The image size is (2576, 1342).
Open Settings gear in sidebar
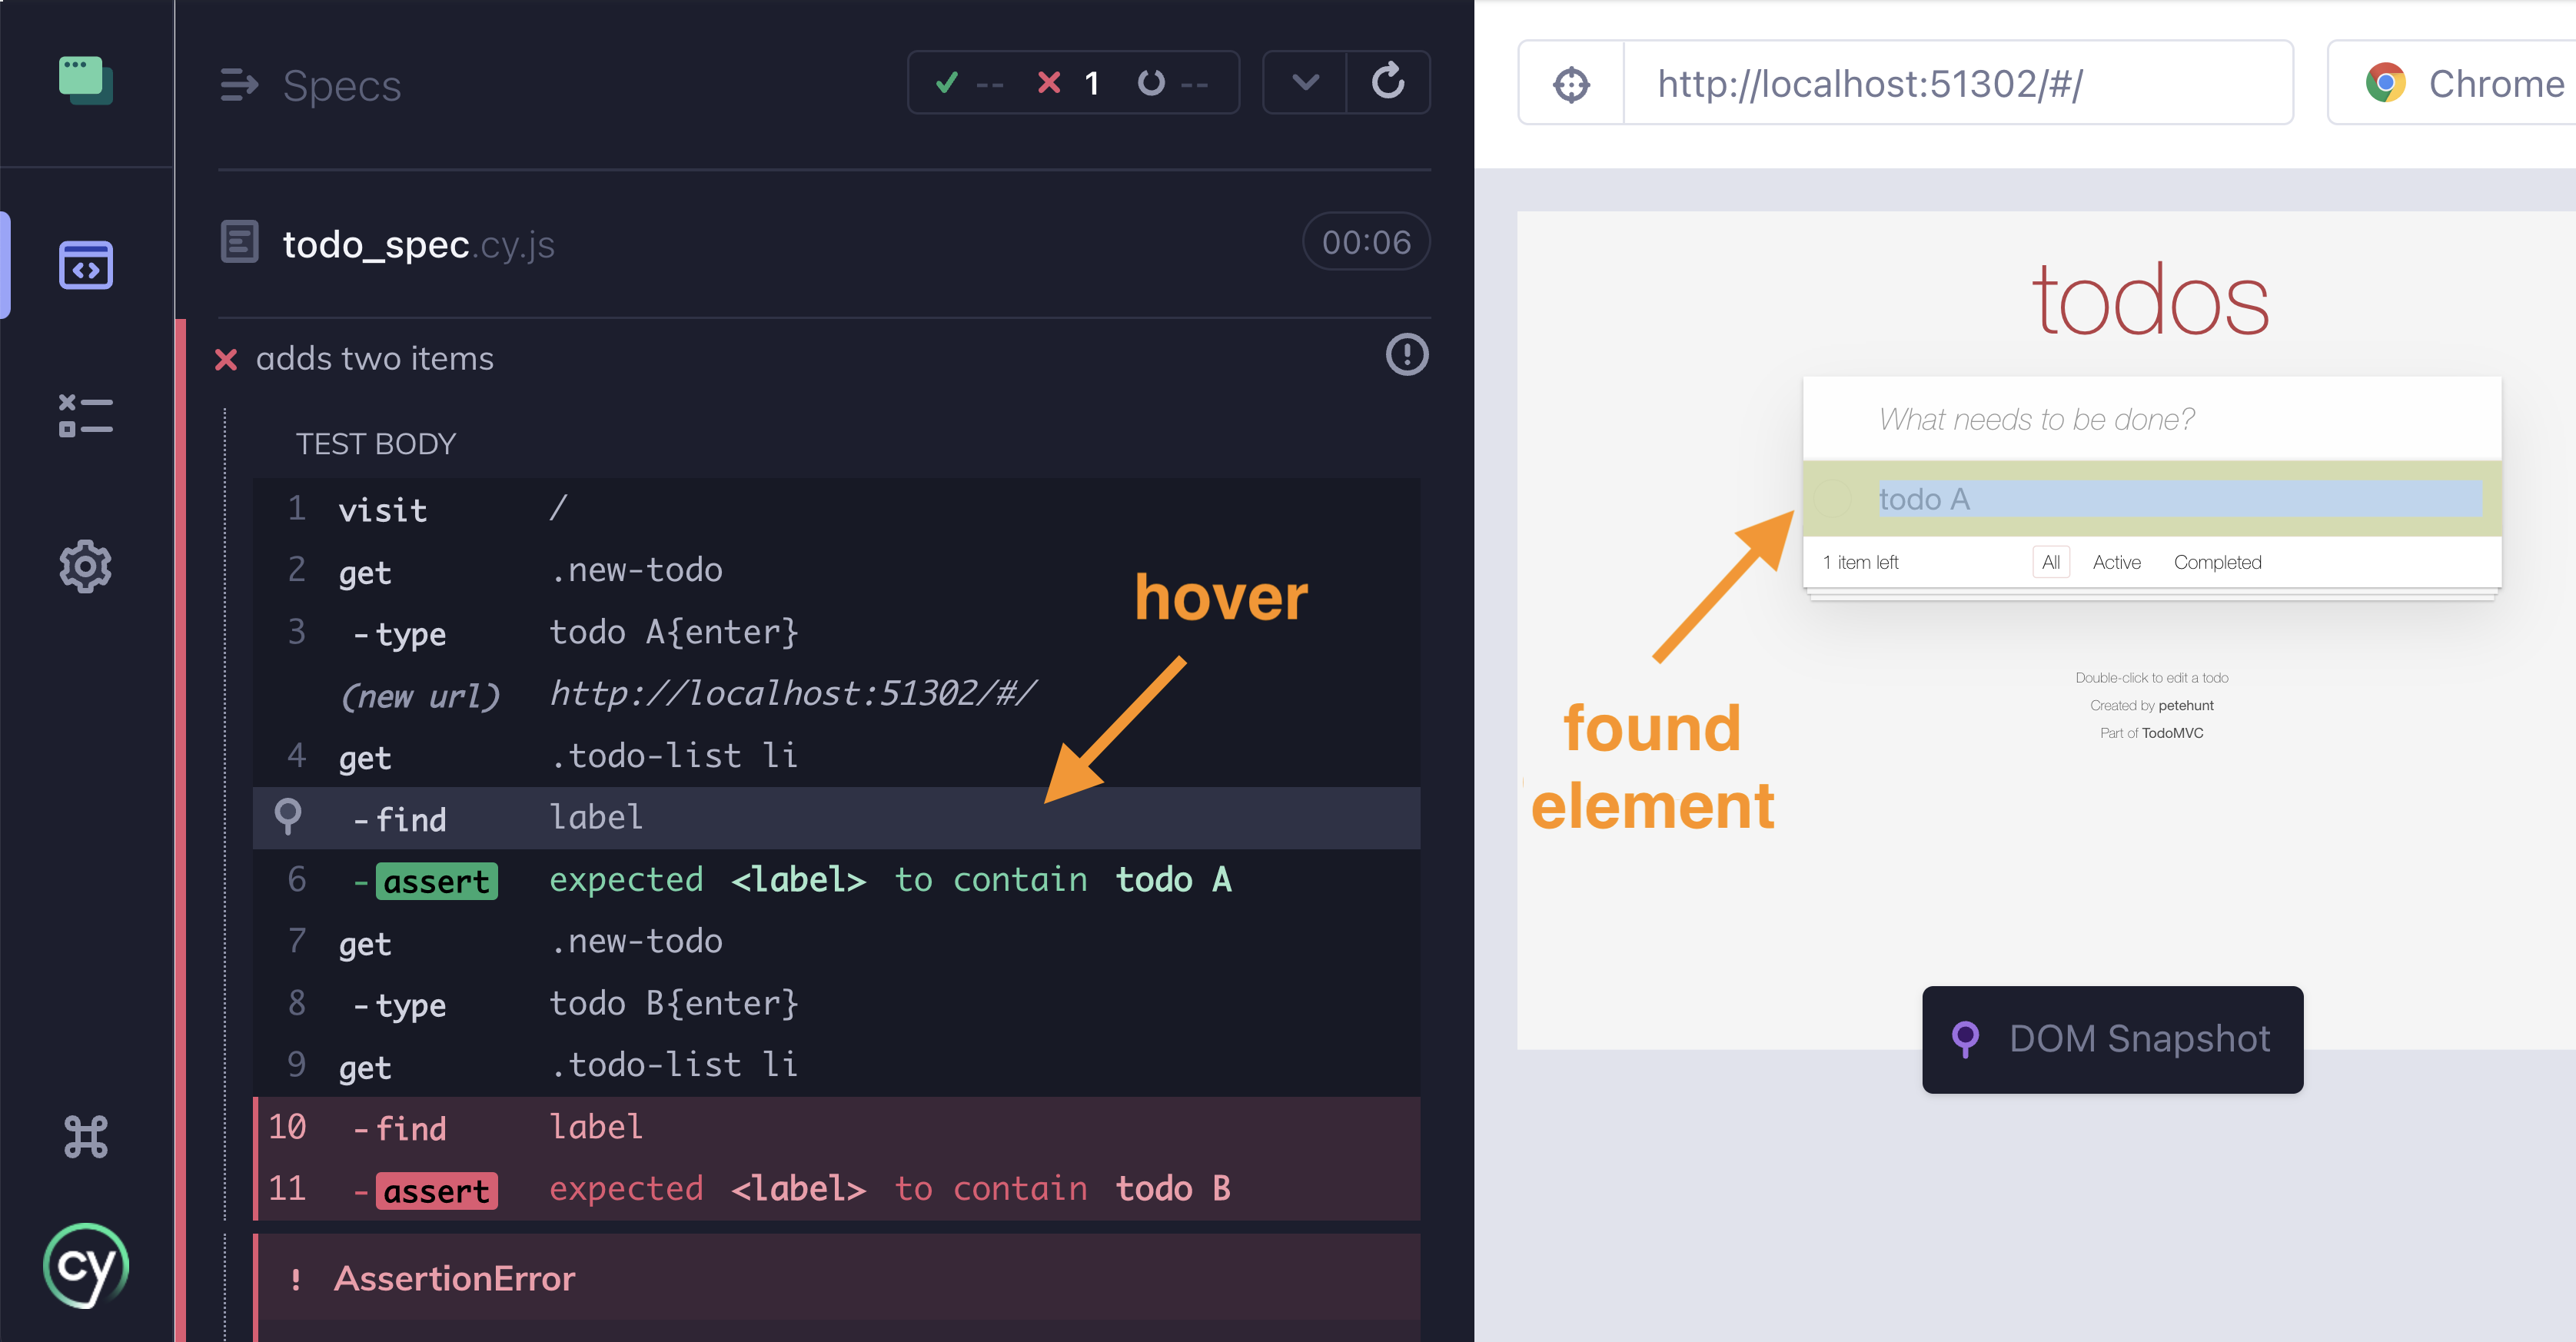85,567
